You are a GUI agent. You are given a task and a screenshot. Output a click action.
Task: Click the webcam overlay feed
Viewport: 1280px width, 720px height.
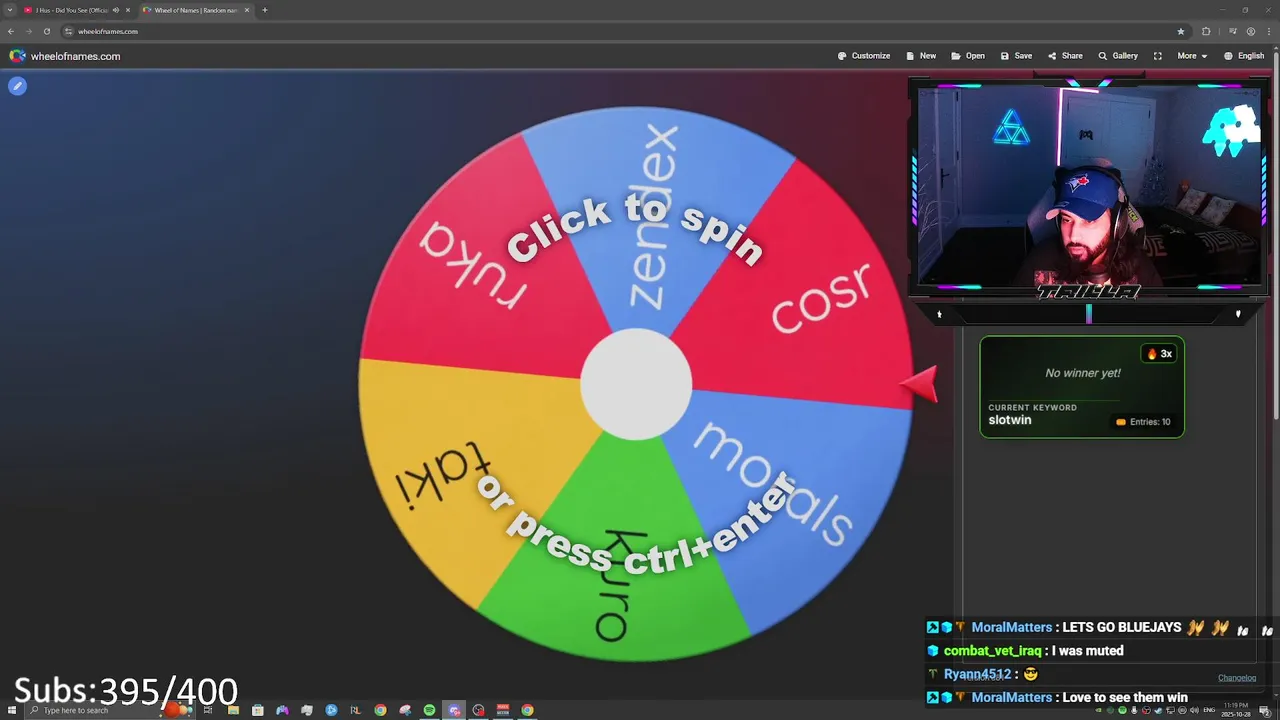[1090, 187]
